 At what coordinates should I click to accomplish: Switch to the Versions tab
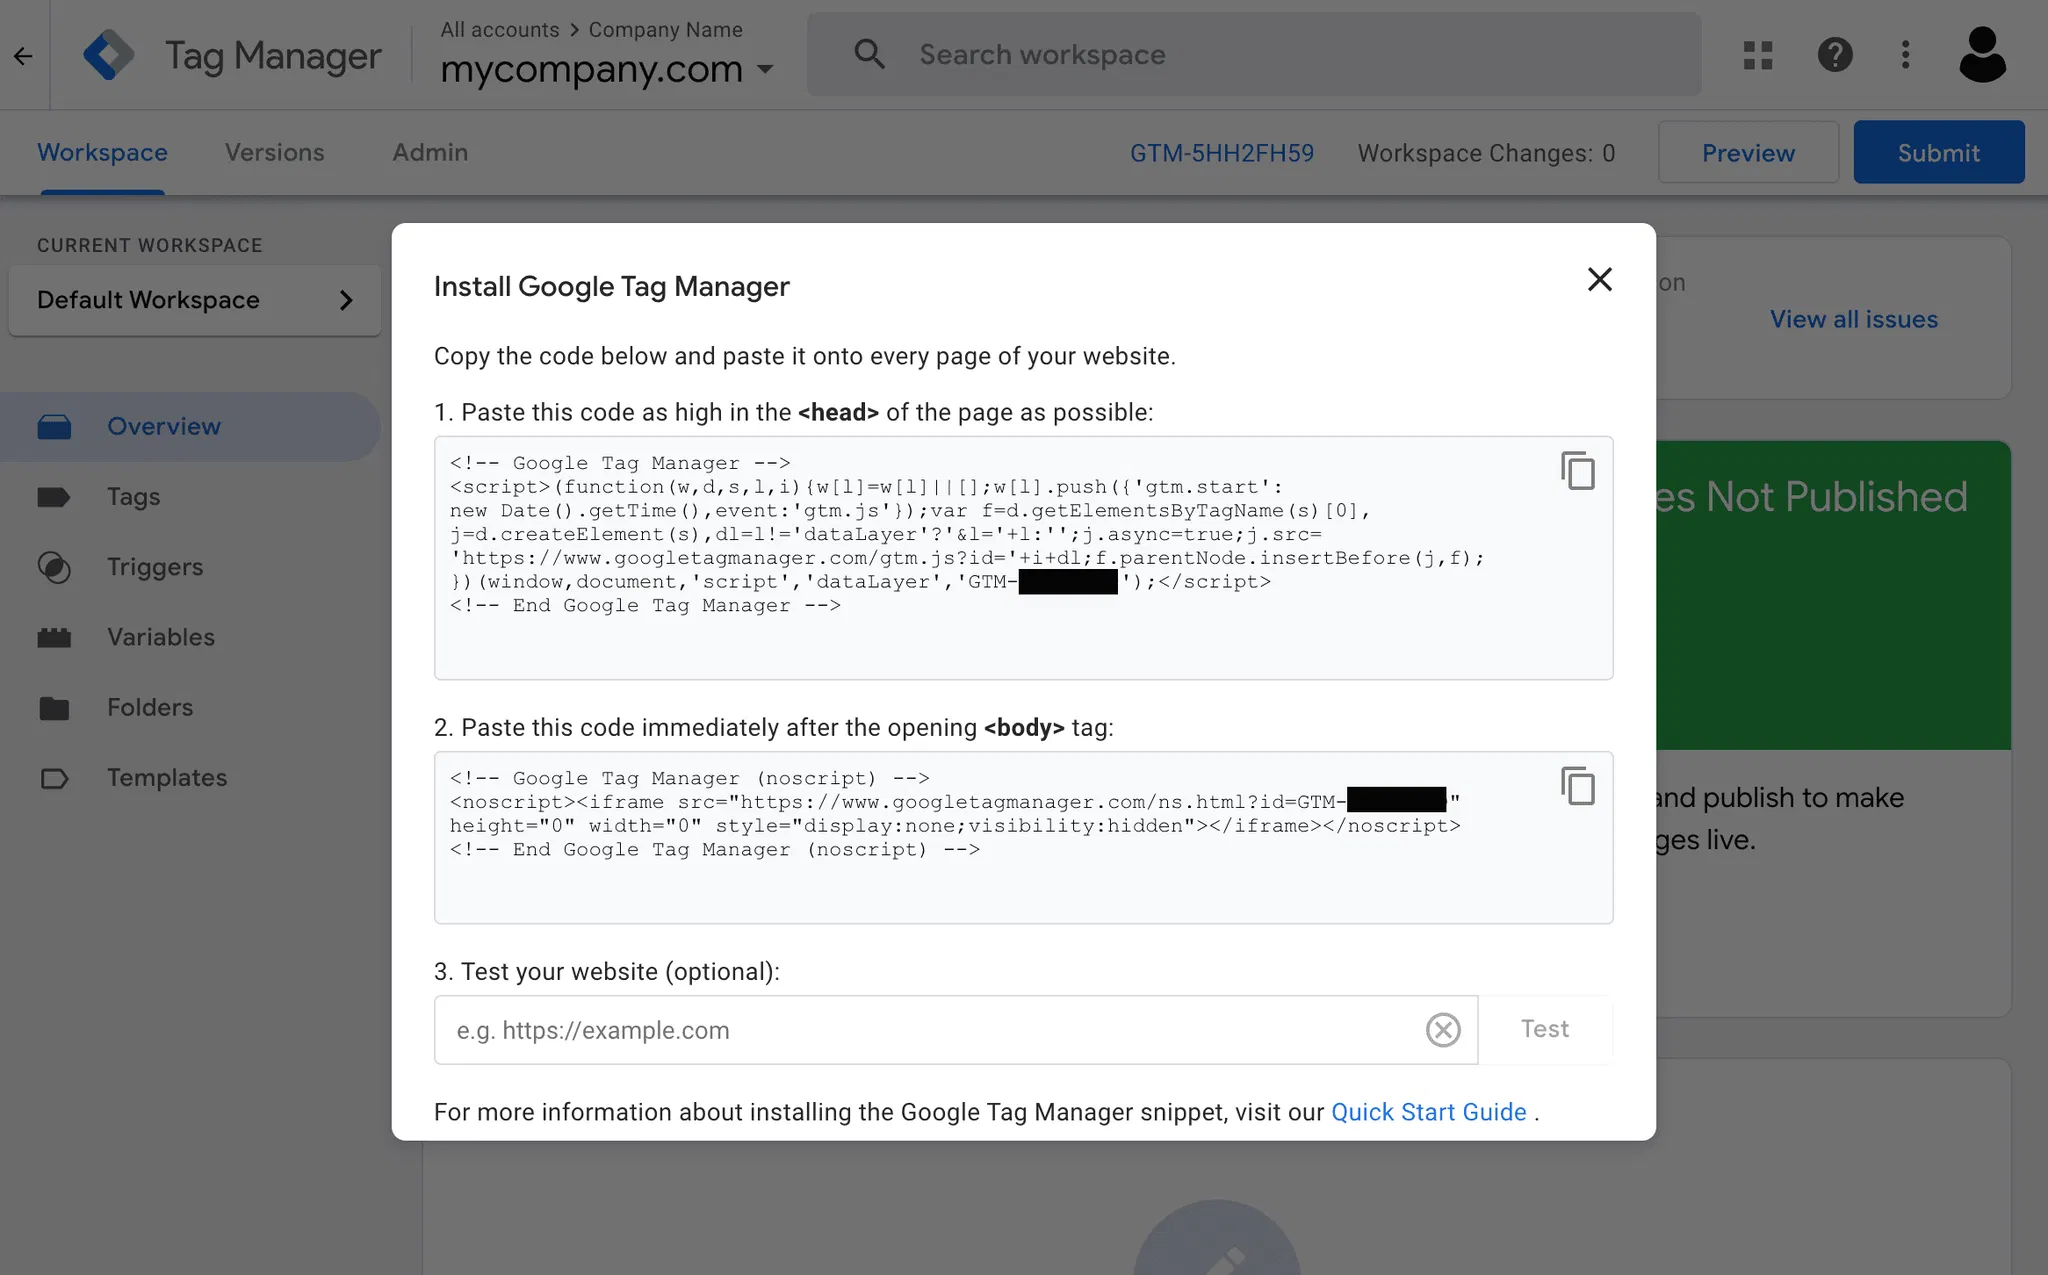(x=274, y=153)
